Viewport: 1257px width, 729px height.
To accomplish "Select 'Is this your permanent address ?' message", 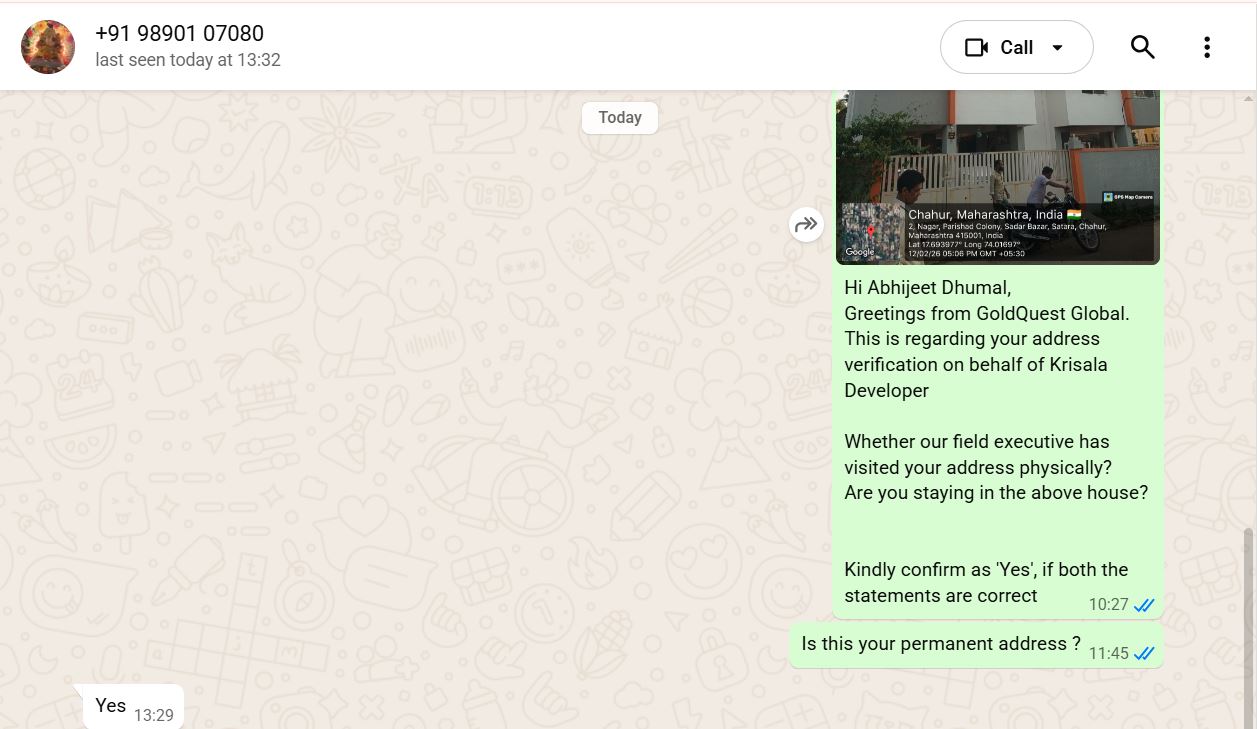I will (941, 644).
